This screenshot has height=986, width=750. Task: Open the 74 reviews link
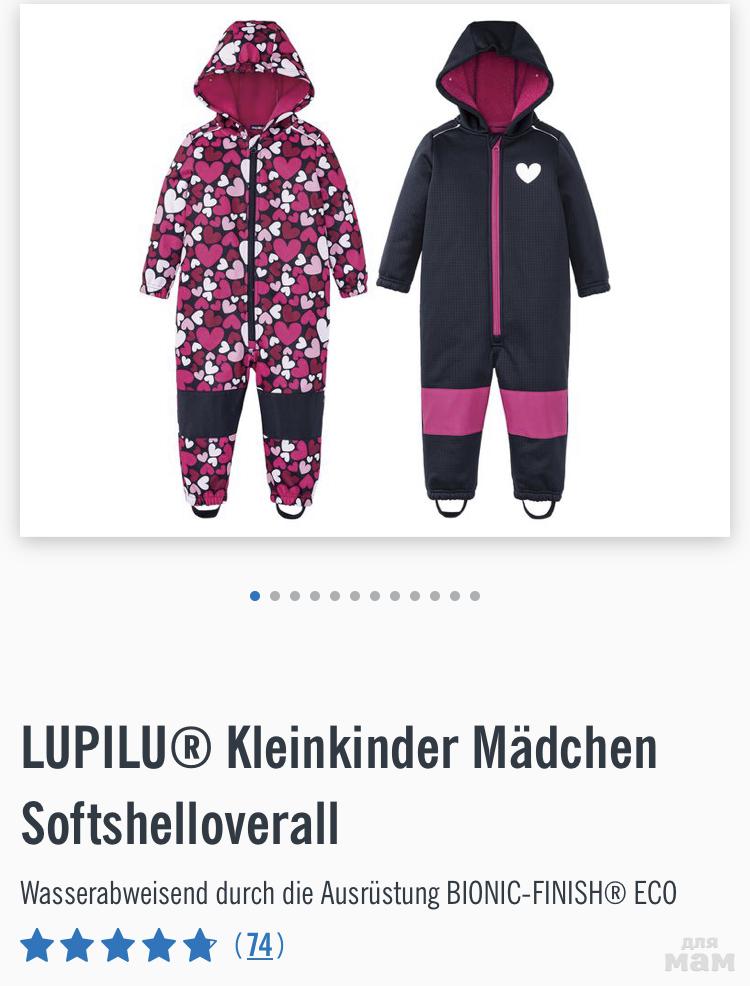click(x=260, y=944)
